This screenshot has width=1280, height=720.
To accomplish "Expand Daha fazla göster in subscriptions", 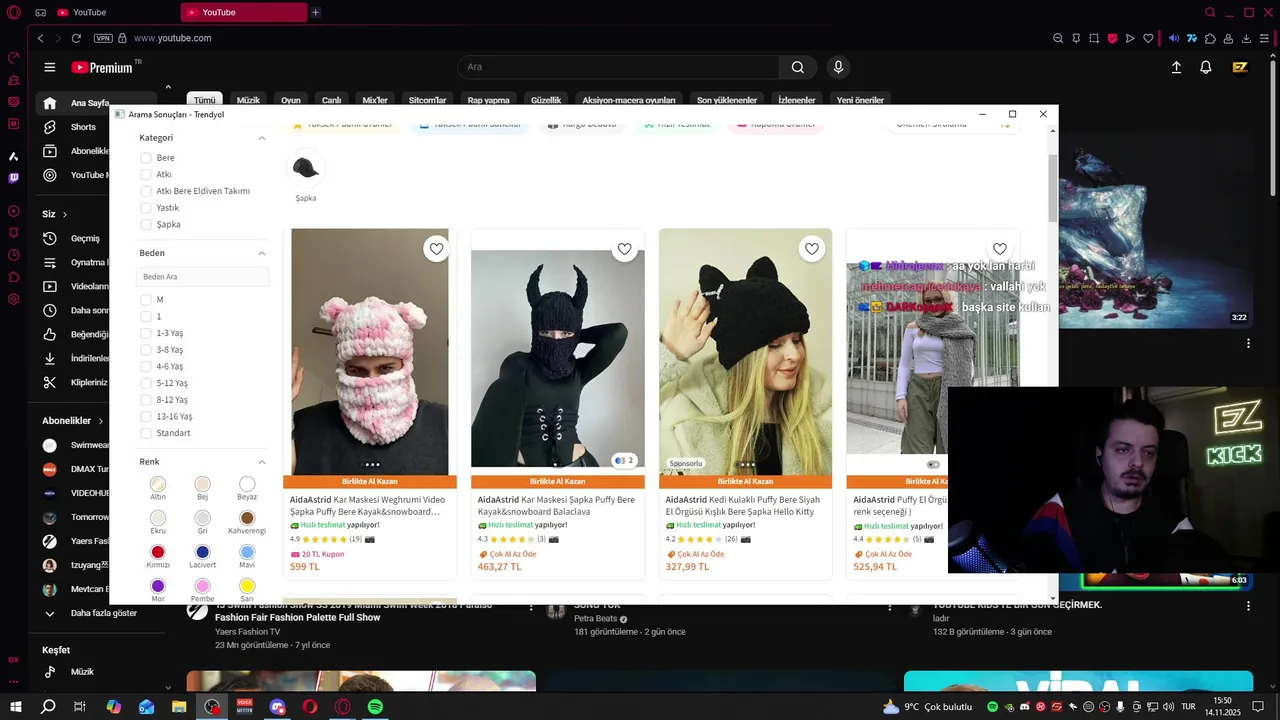I will pyautogui.click(x=90, y=613).
